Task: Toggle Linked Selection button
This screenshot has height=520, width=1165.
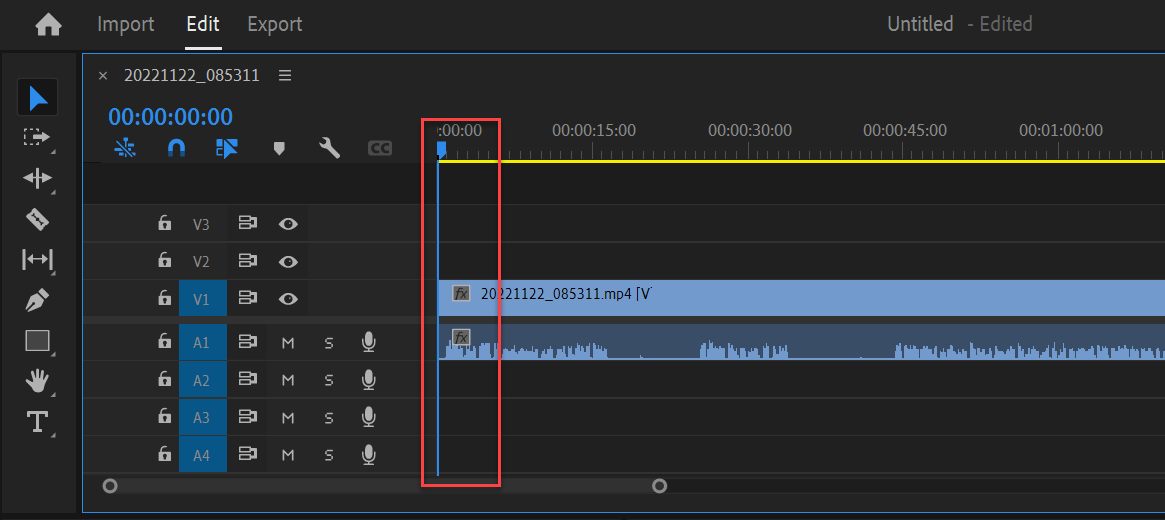Action: tap(227, 149)
